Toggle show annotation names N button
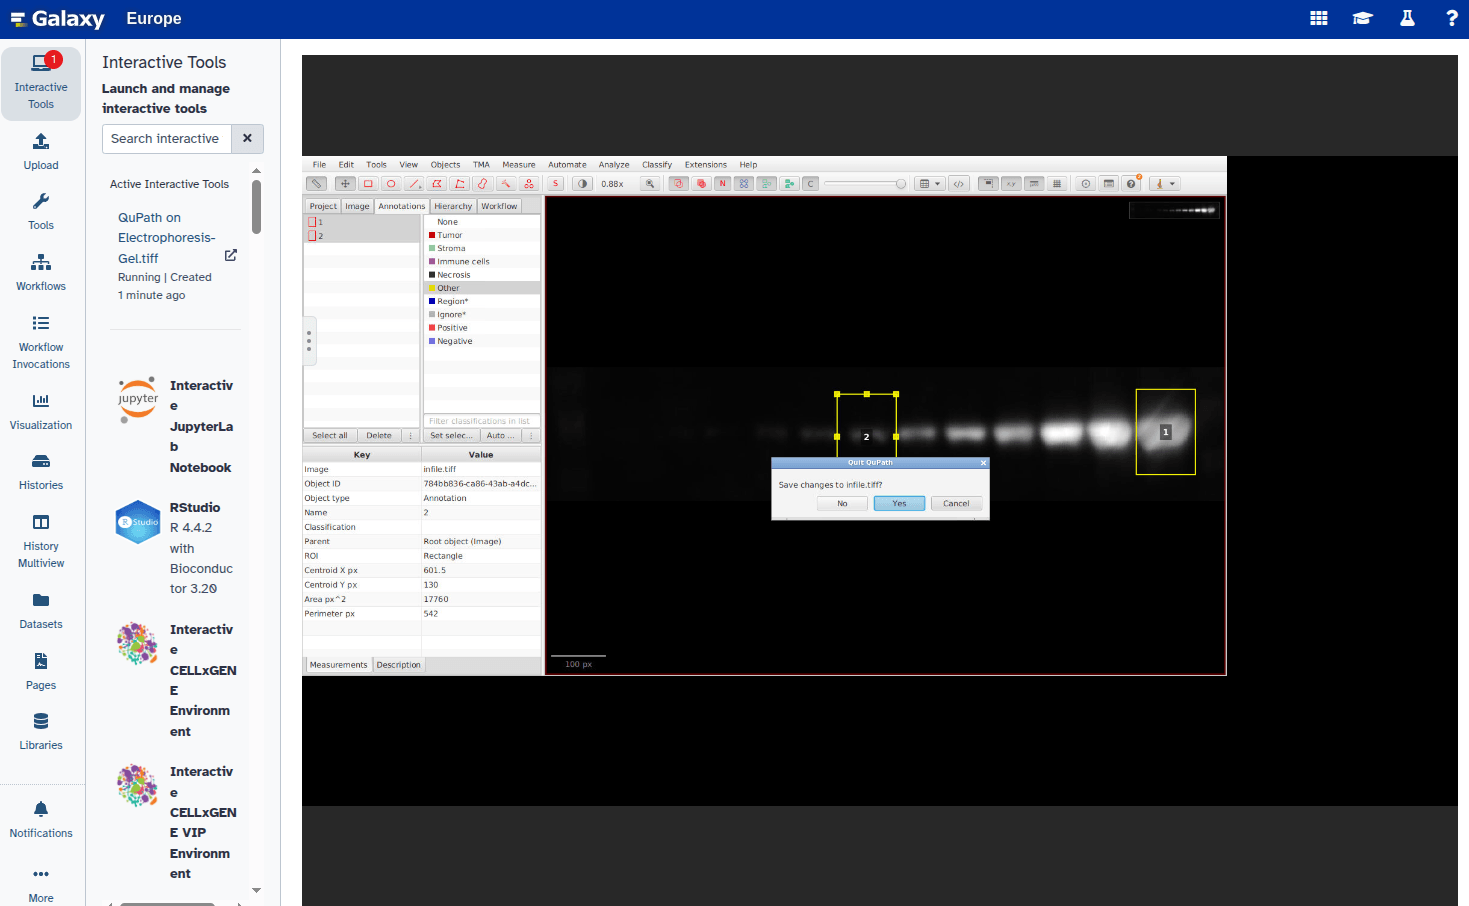The image size is (1469, 906). [x=722, y=184]
